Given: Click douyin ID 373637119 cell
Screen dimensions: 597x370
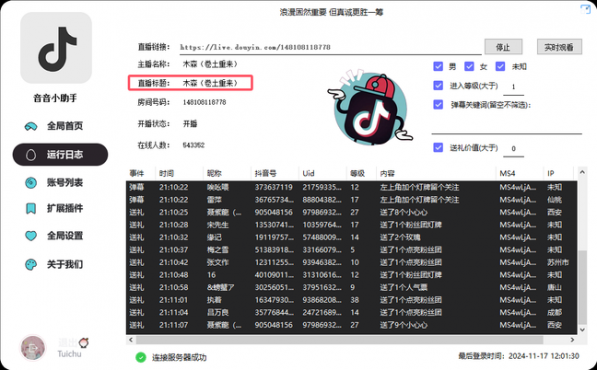Looking at the screenshot, I should (274, 187).
